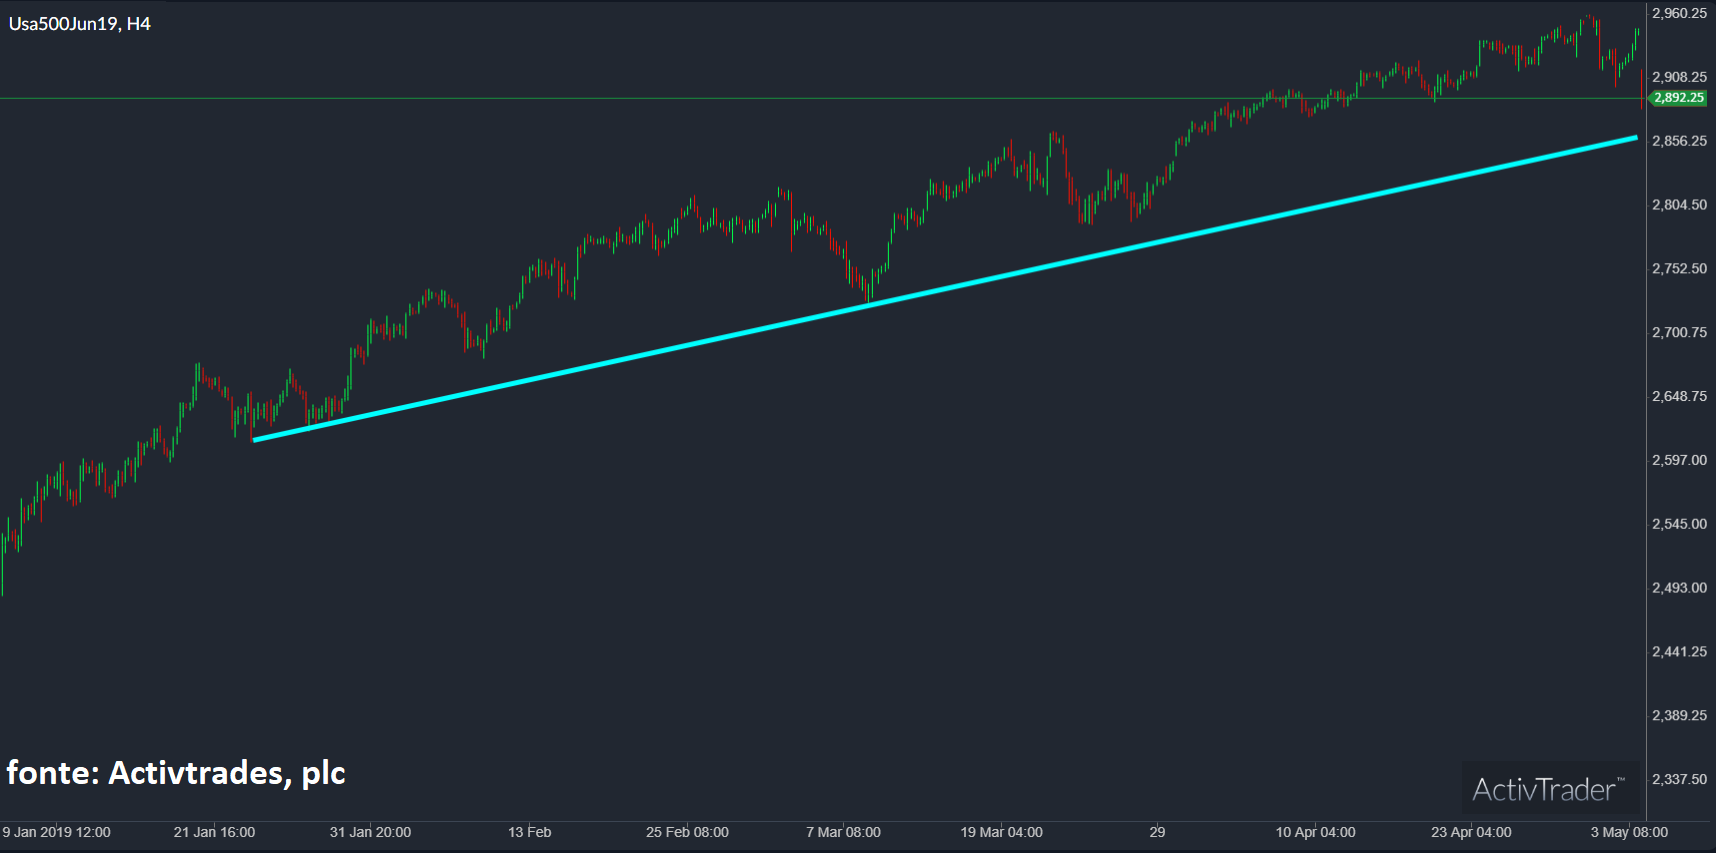
Task: Click the Usa500Jun19, H4 symbol label
Action: point(80,24)
